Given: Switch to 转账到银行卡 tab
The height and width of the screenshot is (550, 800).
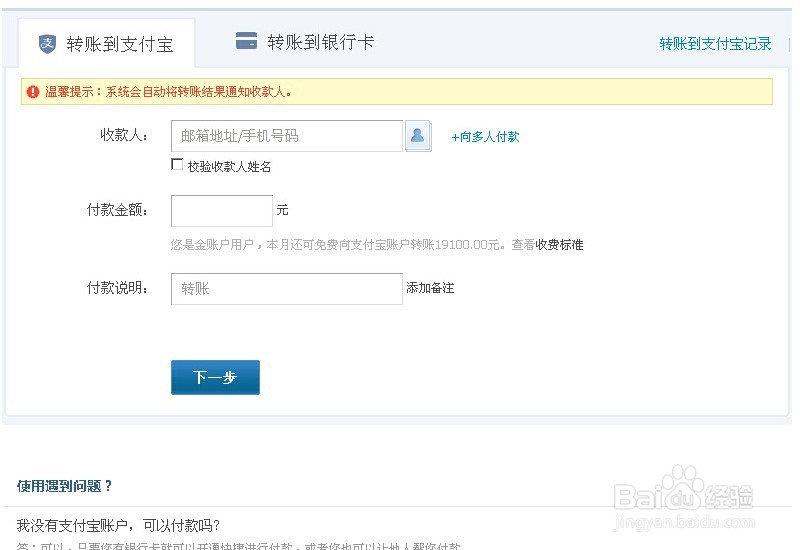Looking at the screenshot, I should click(x=305, y=42).
